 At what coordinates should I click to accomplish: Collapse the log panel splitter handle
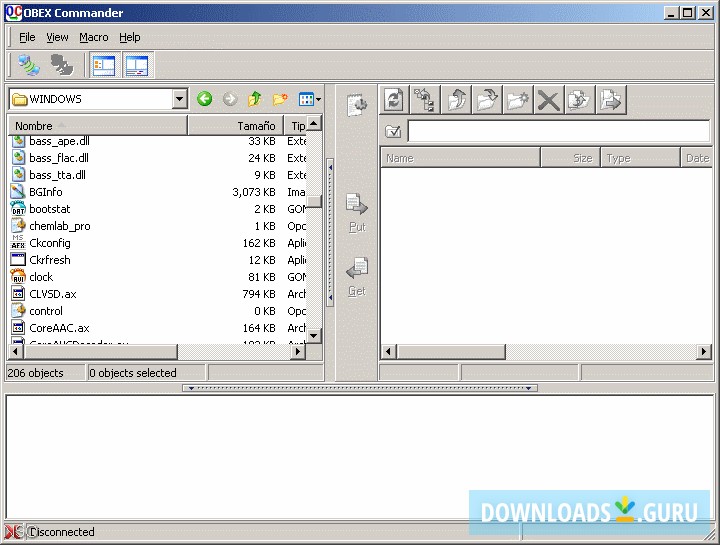pos(360,388)
